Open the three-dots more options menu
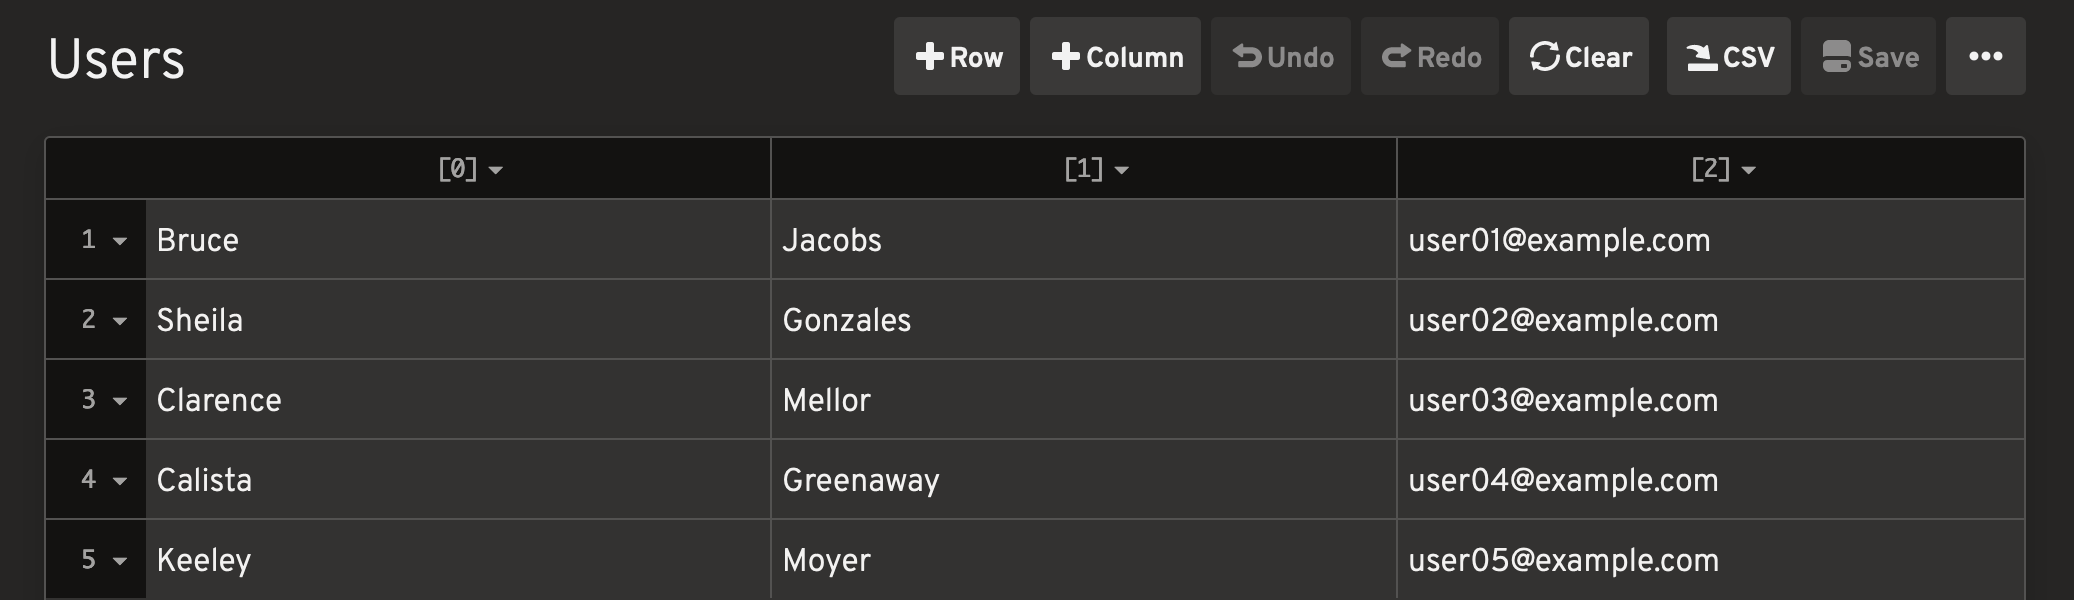This screenshot has height=600, width=2074. pos(1986,57)
